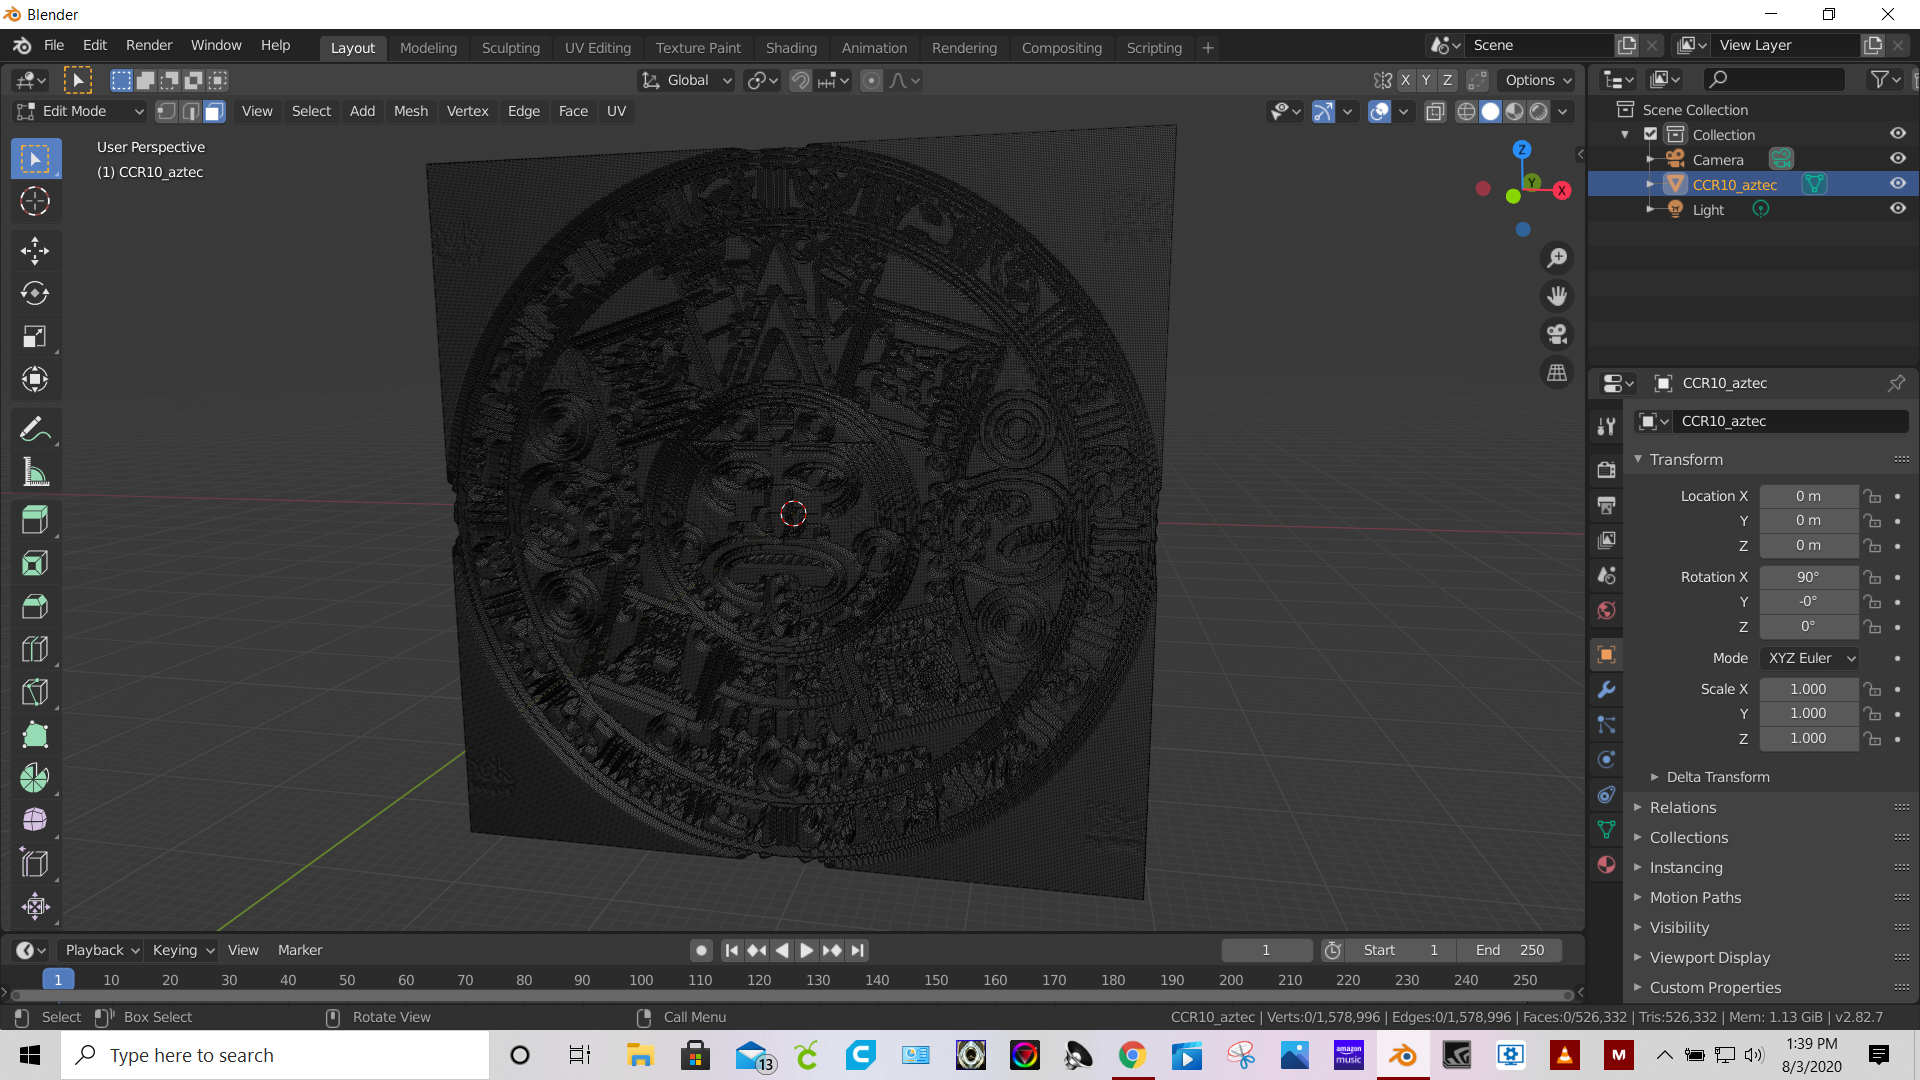Expand the Delta Transform section

click(1718, 777)
